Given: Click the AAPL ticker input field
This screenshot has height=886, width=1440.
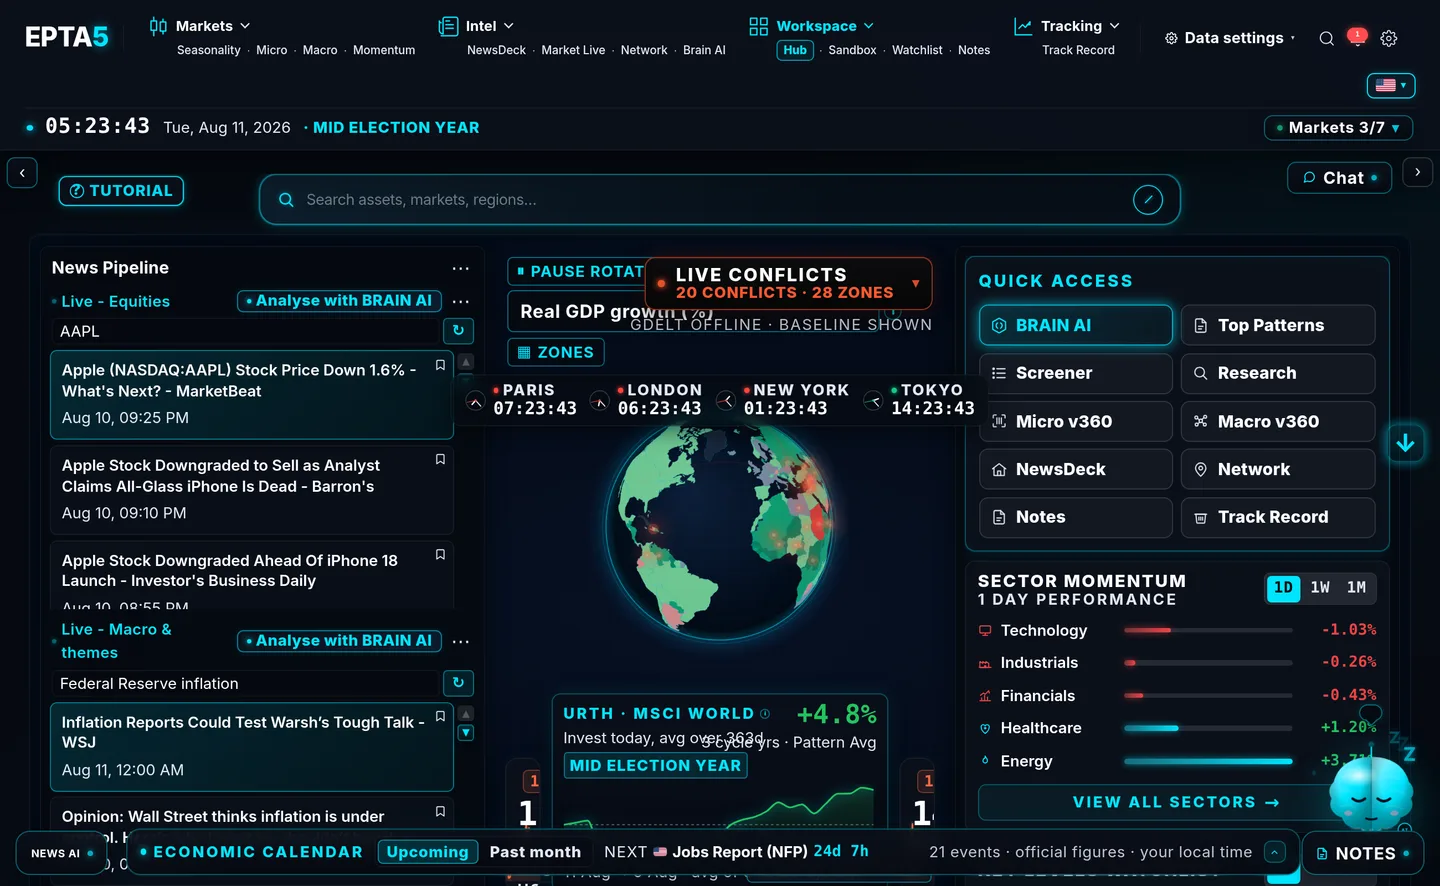Looking at the screenshot, I should [246, 331].
